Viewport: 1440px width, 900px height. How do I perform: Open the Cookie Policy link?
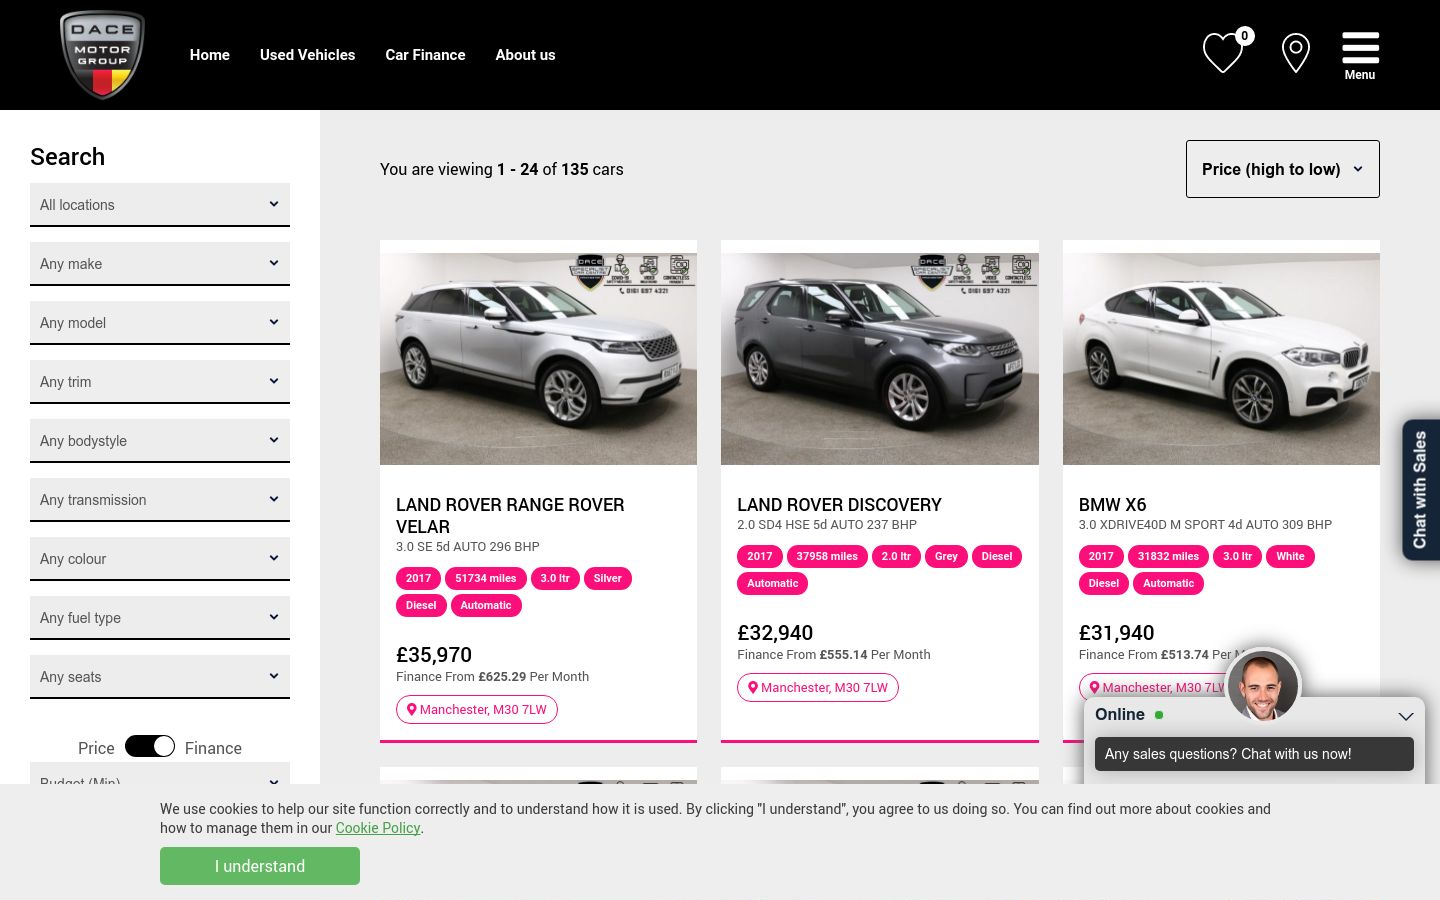pyautogui.click(x=378, y=828)
